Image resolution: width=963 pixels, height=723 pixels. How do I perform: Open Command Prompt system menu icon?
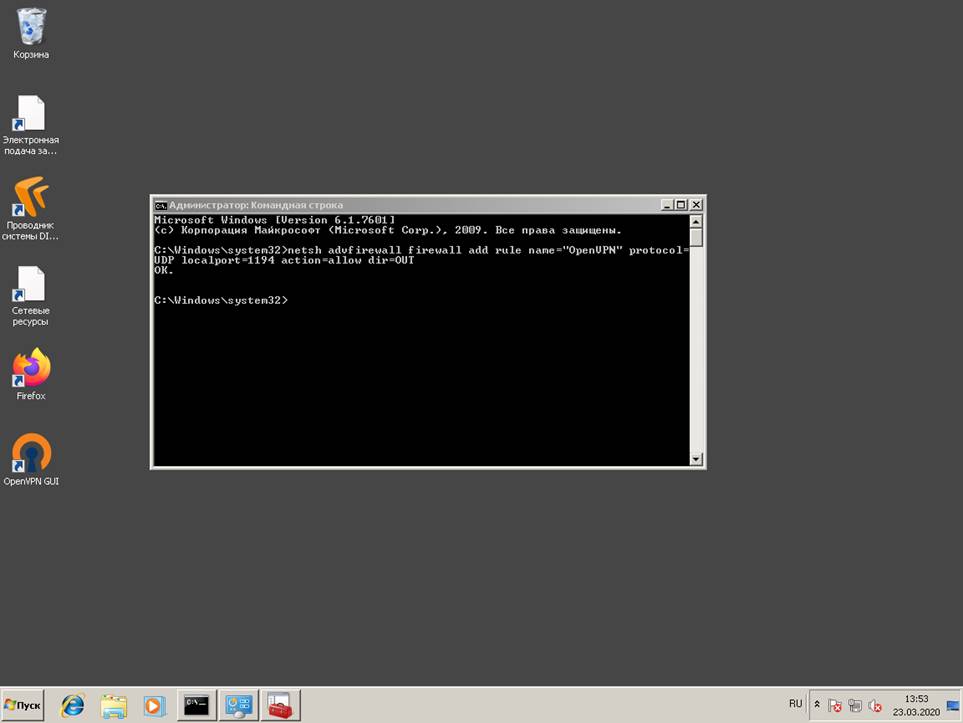coord(160,205)
